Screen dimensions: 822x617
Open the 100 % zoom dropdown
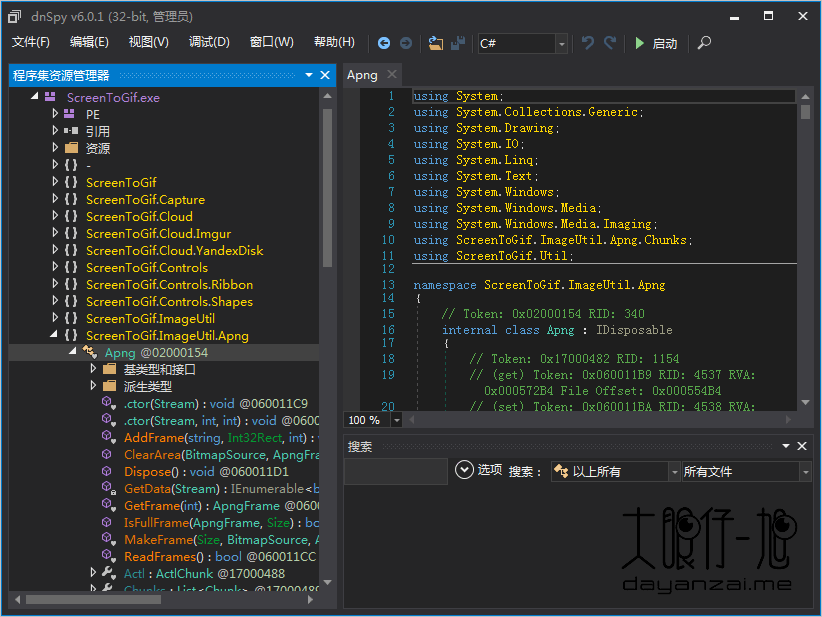click(396, 420)
